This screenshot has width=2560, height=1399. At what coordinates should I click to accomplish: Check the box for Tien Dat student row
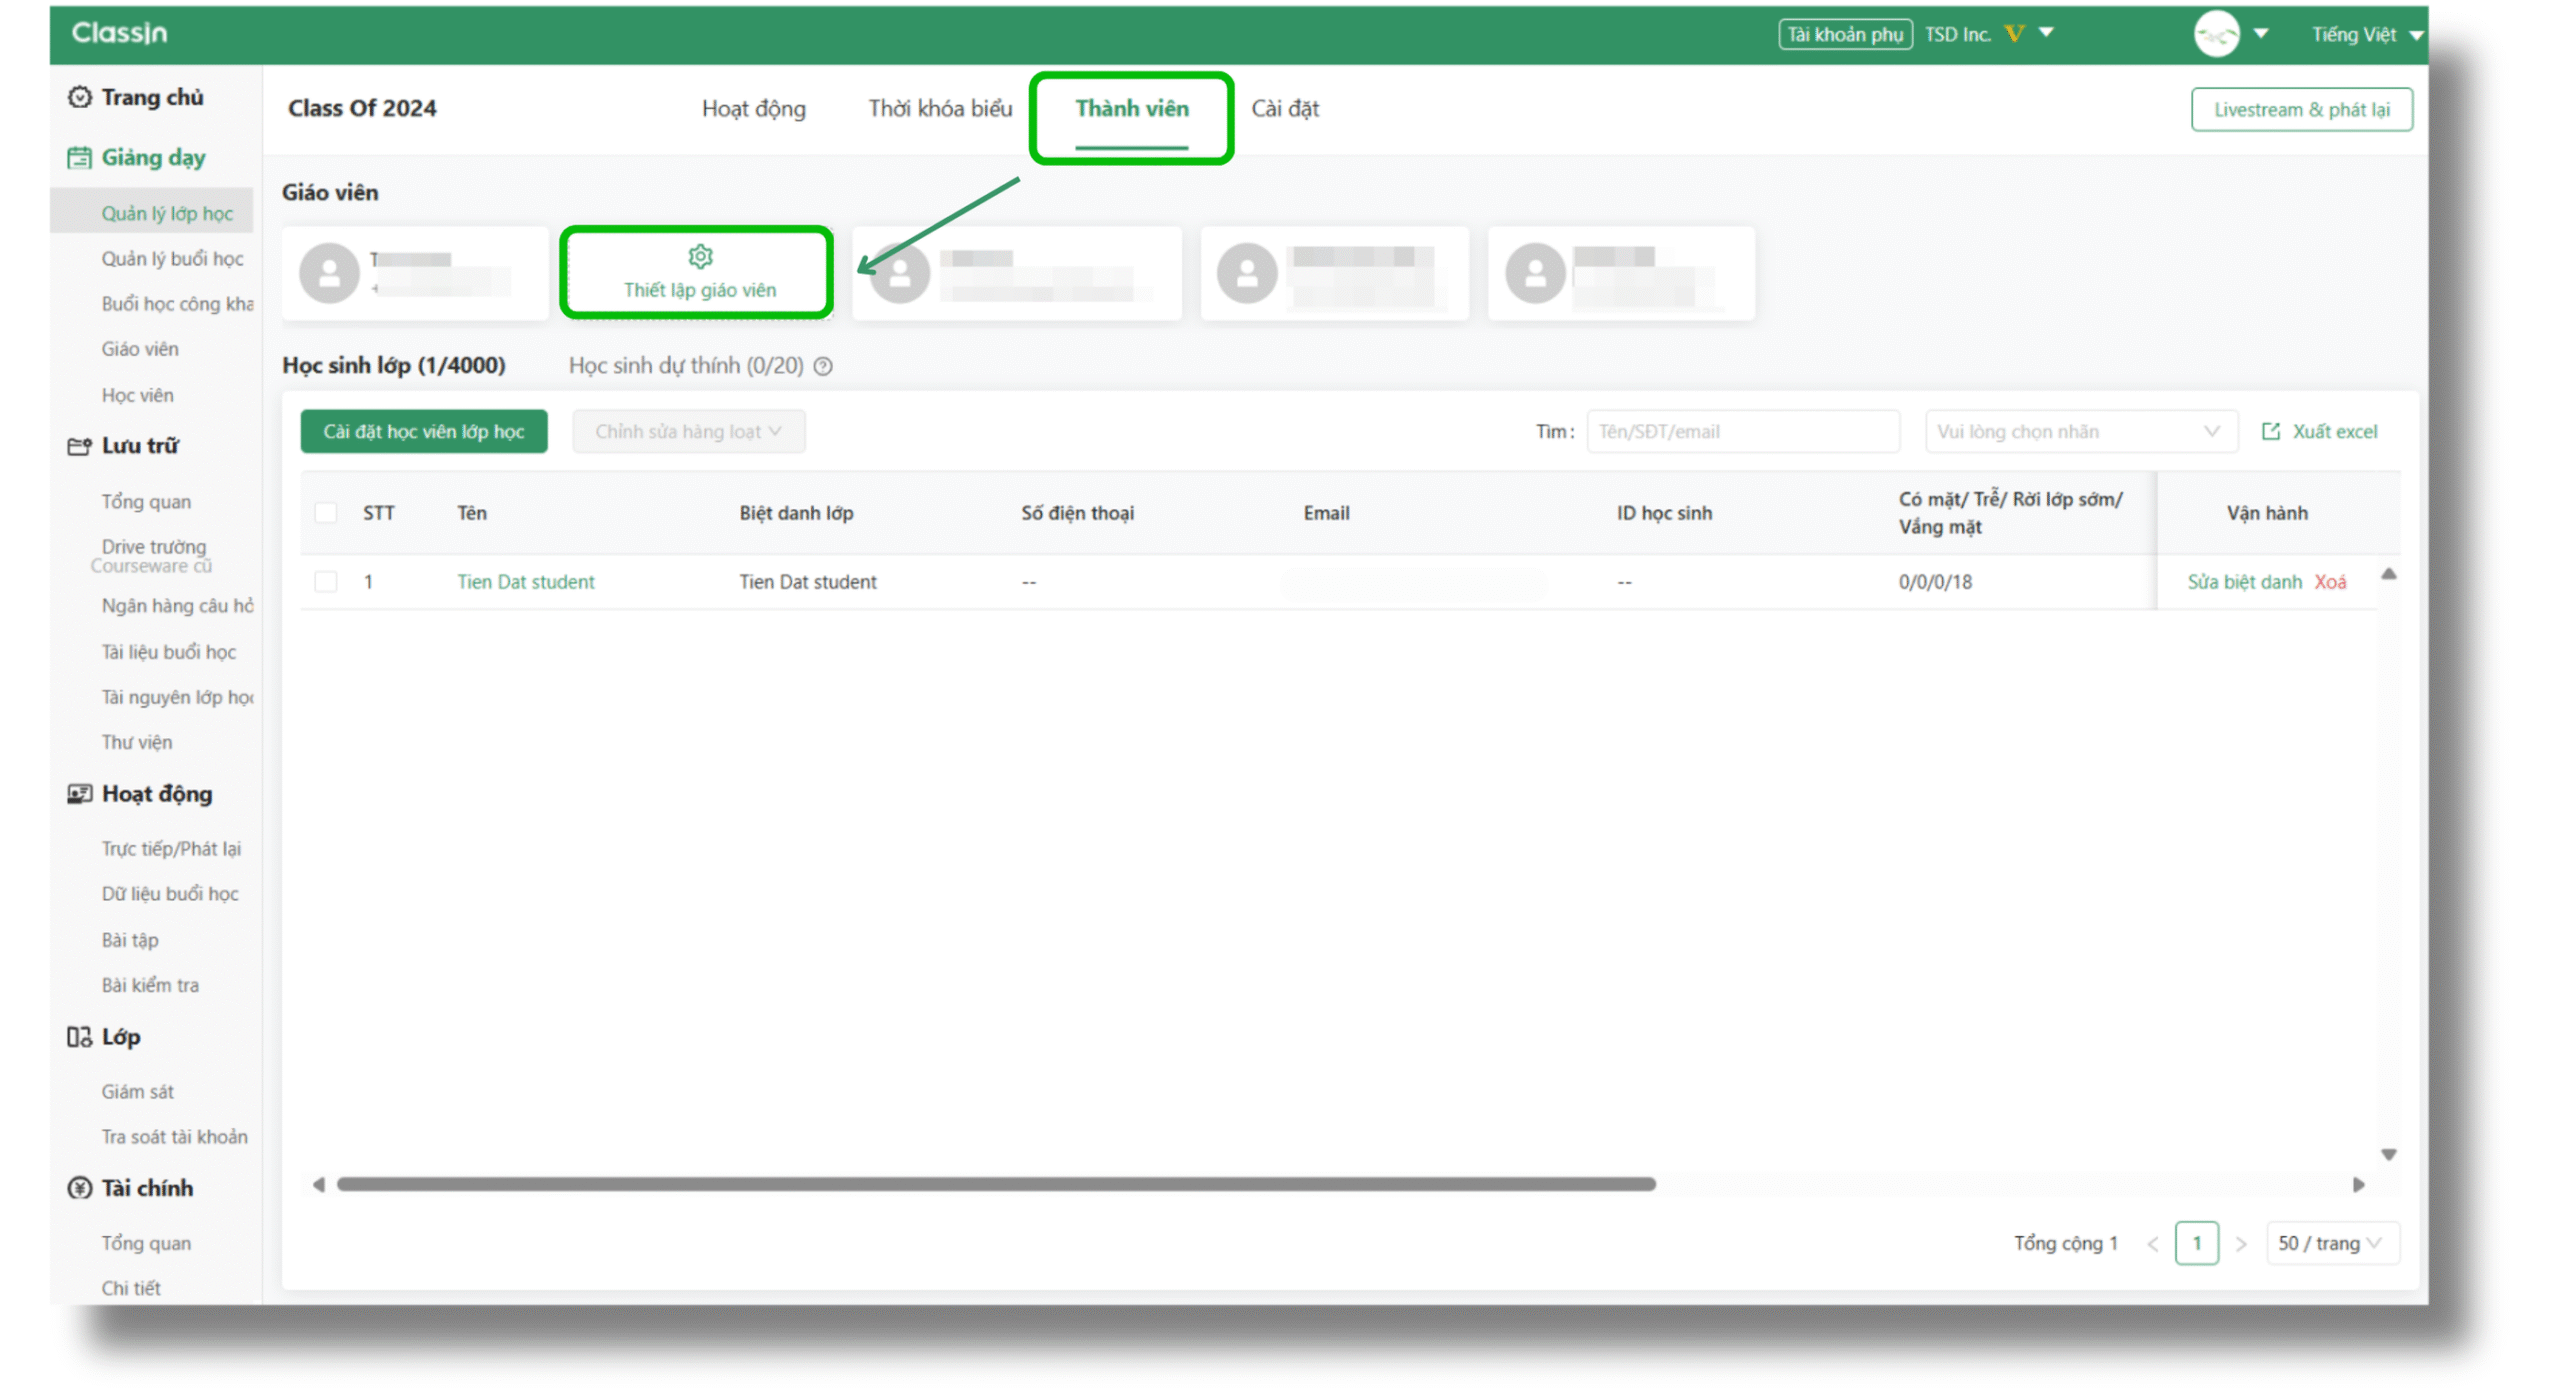tap(326, 582)
